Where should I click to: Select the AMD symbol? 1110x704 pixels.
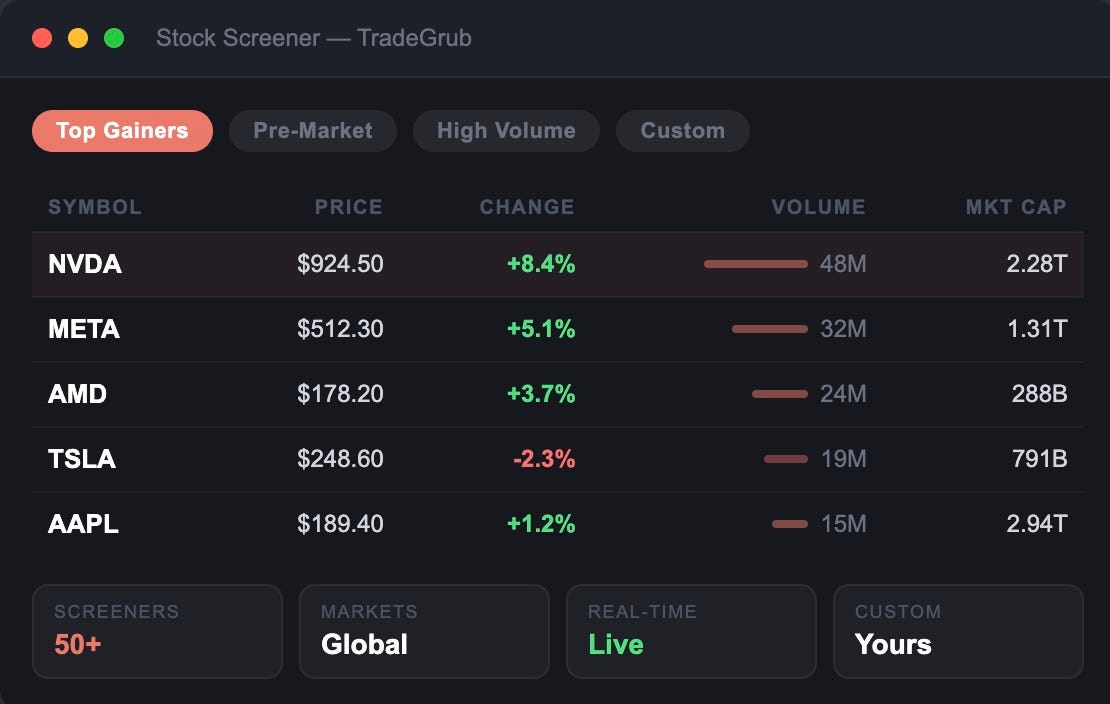click(x=77, y=394)
